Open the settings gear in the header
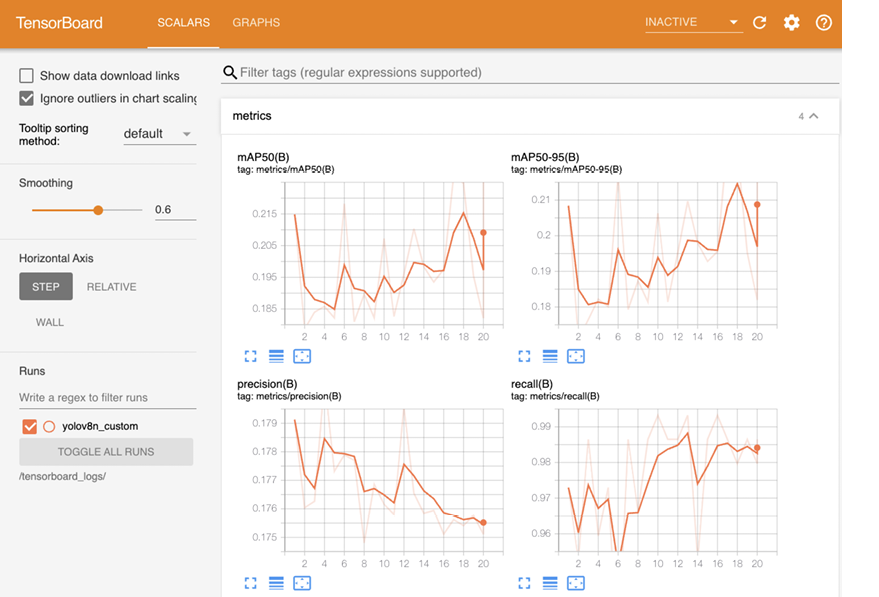 [x=792, y=22]
